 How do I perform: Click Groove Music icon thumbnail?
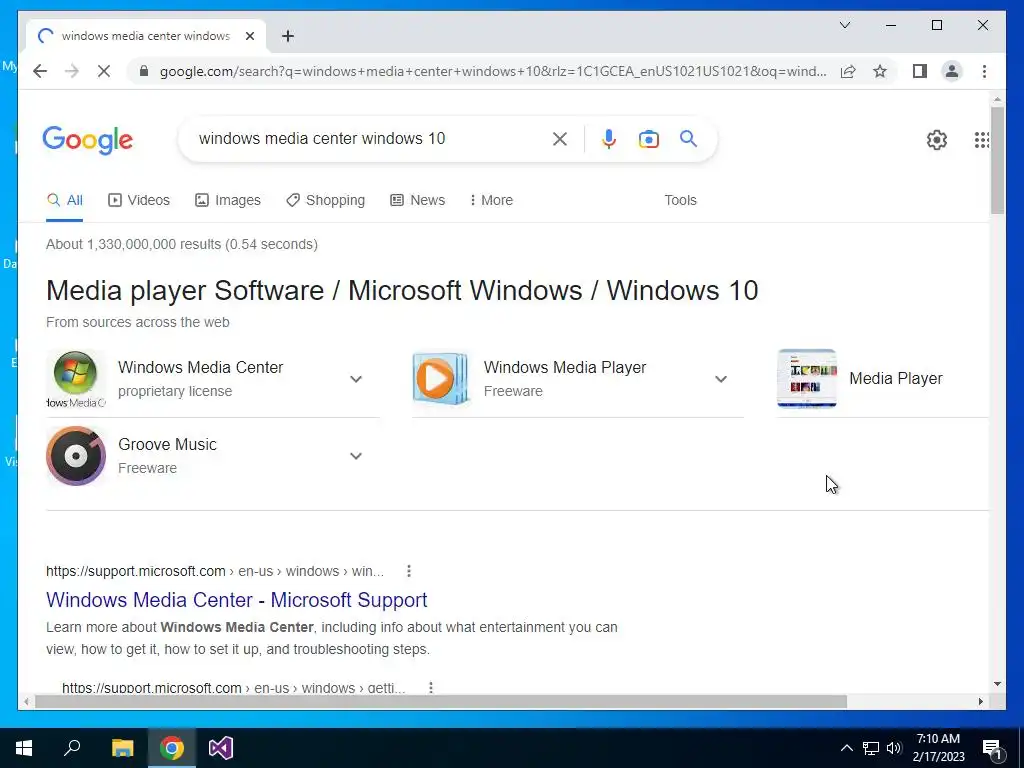pos(76,456)
